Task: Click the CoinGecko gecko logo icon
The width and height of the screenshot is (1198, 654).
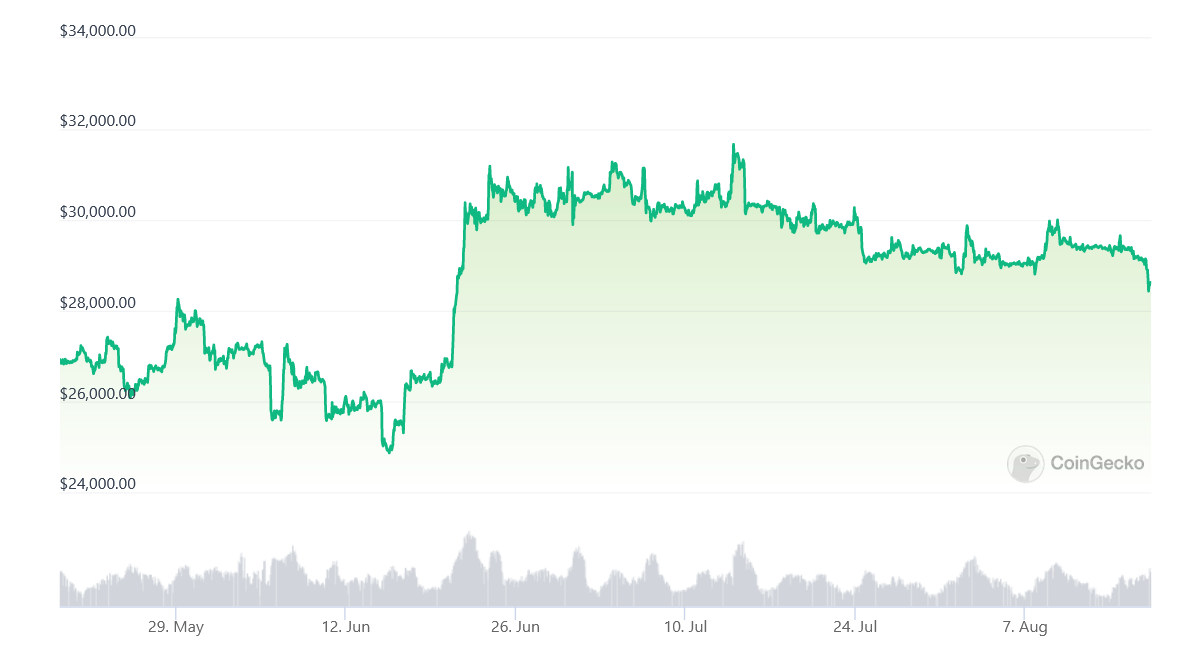Action: (x=1025, y=464)
